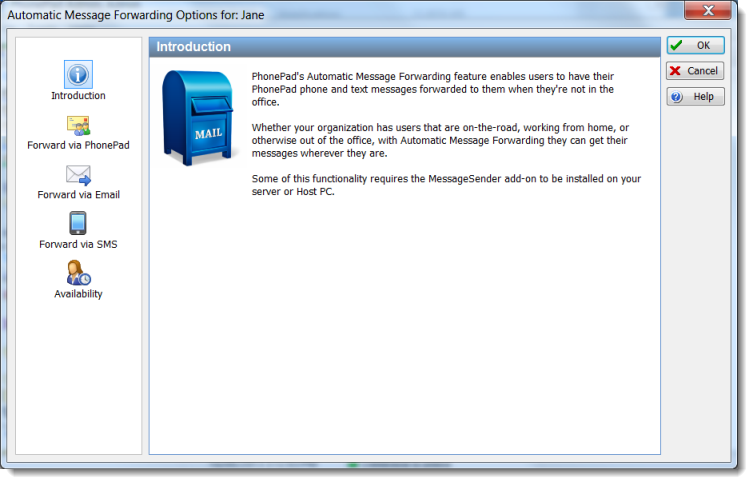Close the Automatic Message Forwarding window
Image resolution: width=753 pixels, height=484 pixels.
708,10
